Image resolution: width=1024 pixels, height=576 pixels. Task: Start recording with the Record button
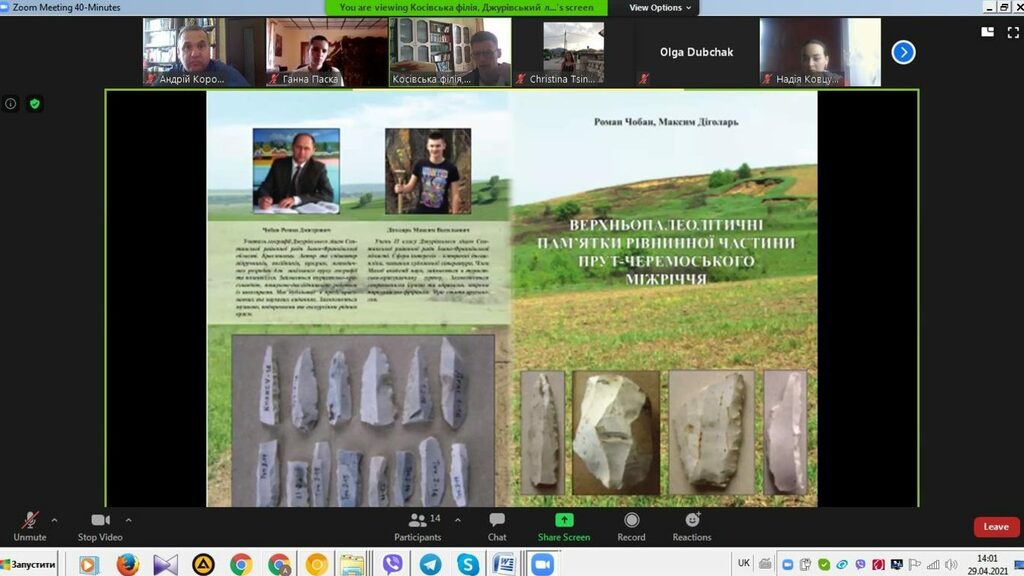631,526
